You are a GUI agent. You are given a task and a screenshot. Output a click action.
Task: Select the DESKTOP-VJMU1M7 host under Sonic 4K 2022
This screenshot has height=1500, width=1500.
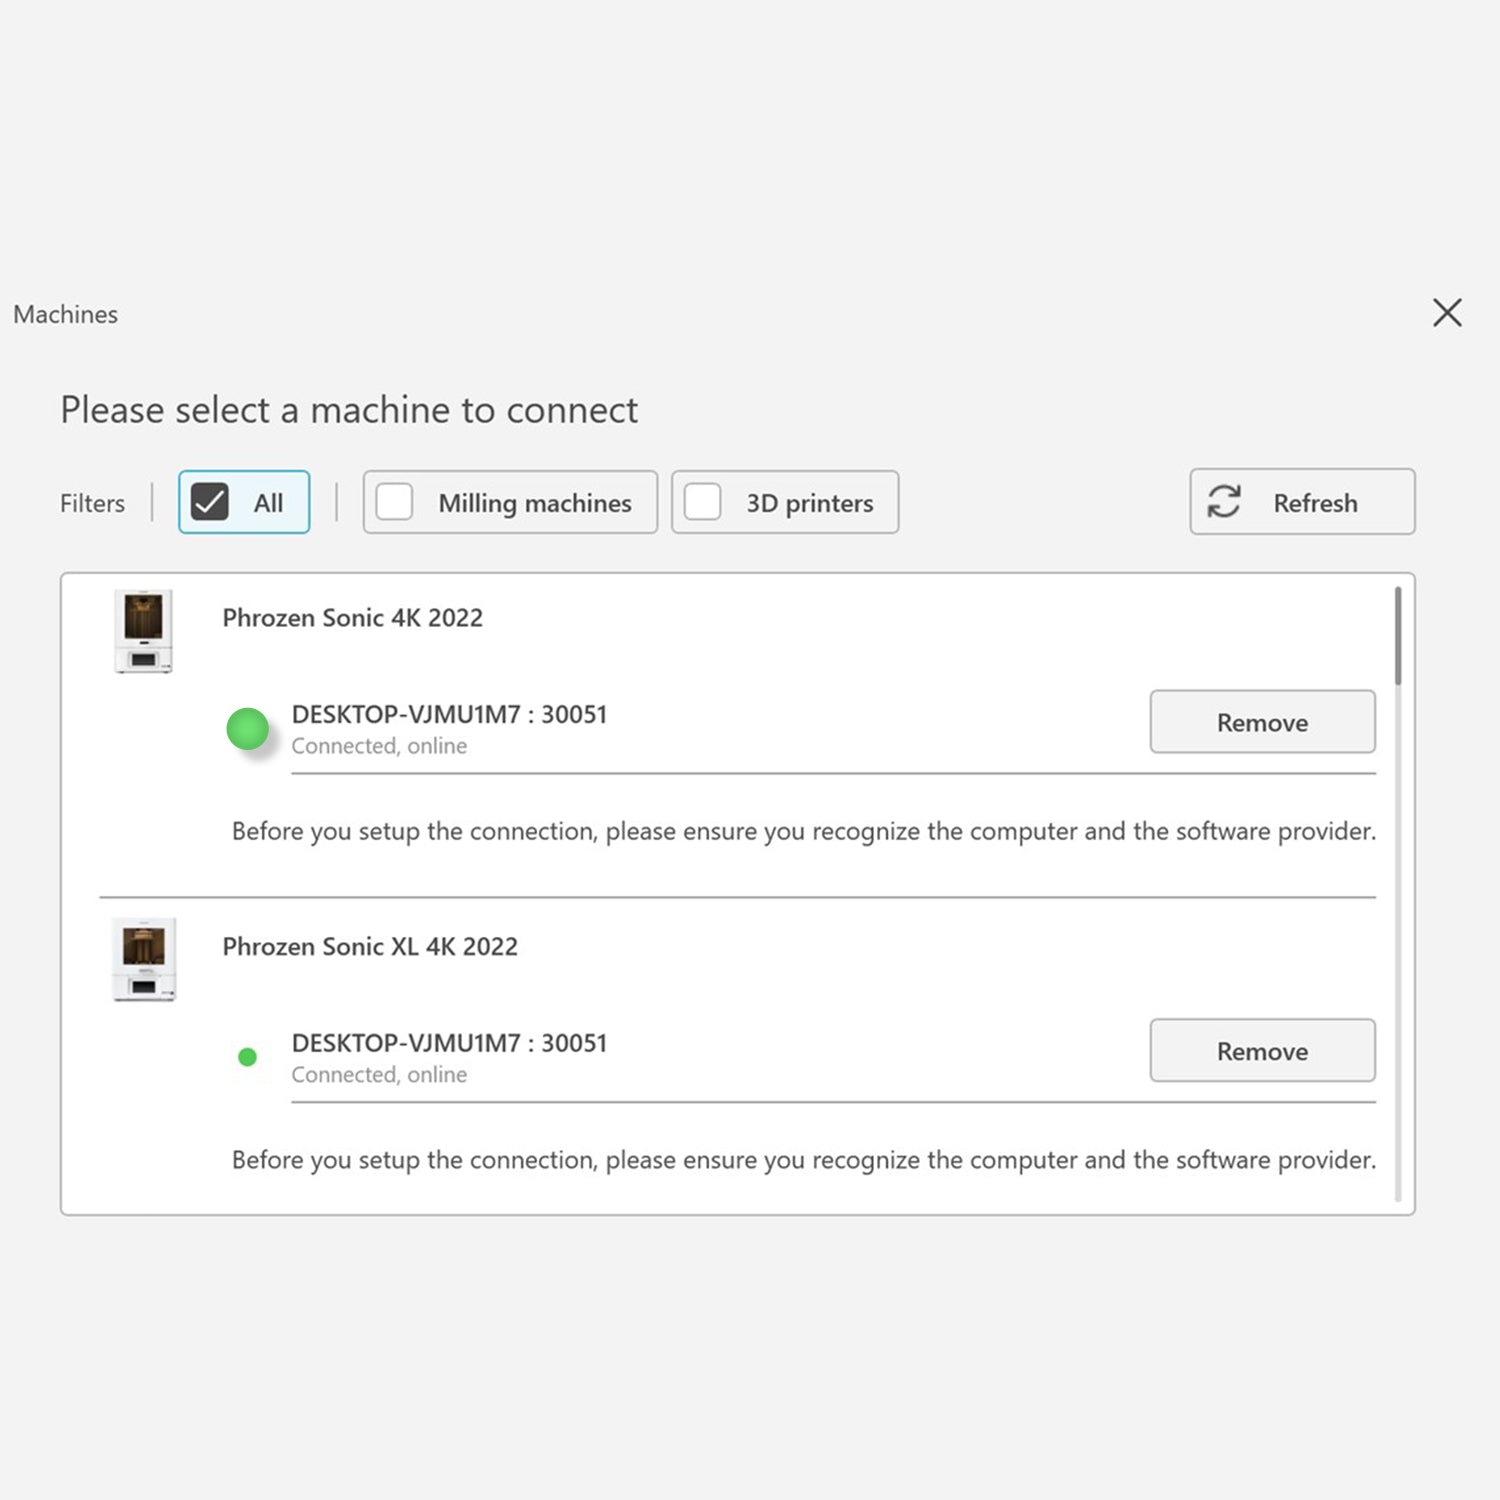click(x=449, y=714)
